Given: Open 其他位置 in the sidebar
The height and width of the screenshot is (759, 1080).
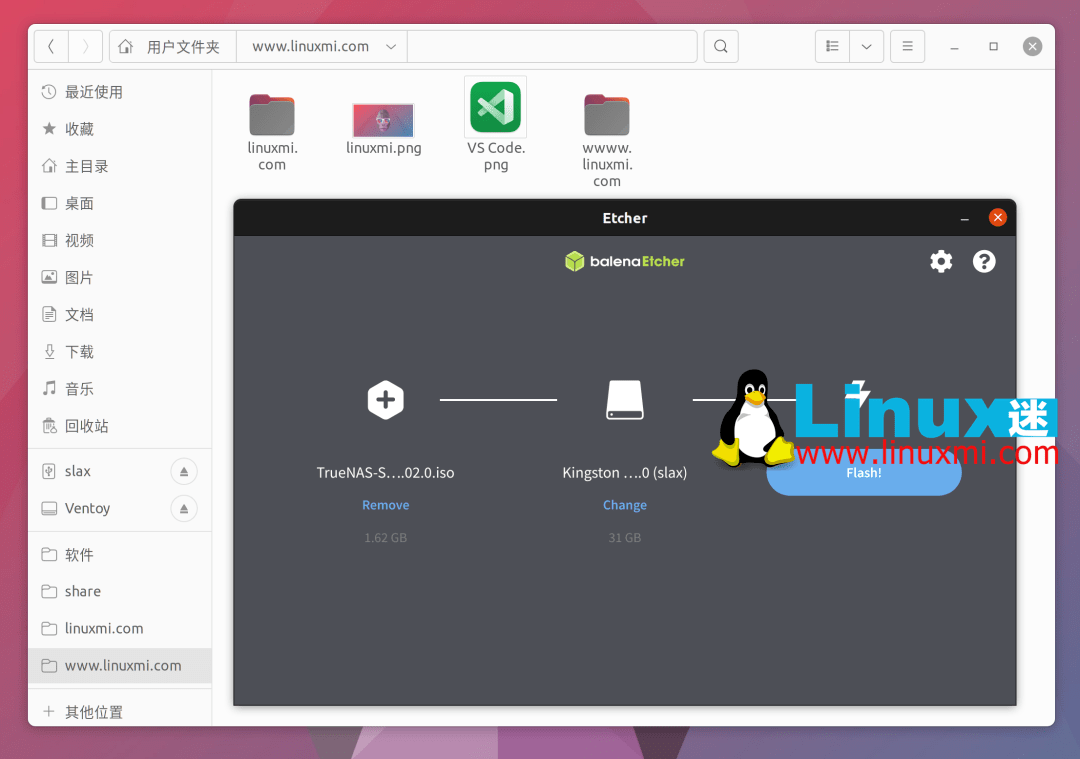Looking at the screenshot, I should coord(120,712).
